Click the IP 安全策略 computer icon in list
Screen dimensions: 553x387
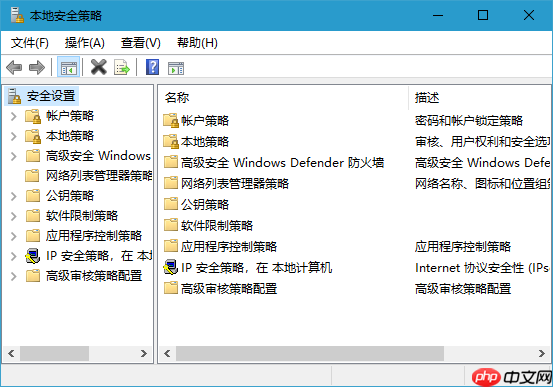click(x=171, y=268)
